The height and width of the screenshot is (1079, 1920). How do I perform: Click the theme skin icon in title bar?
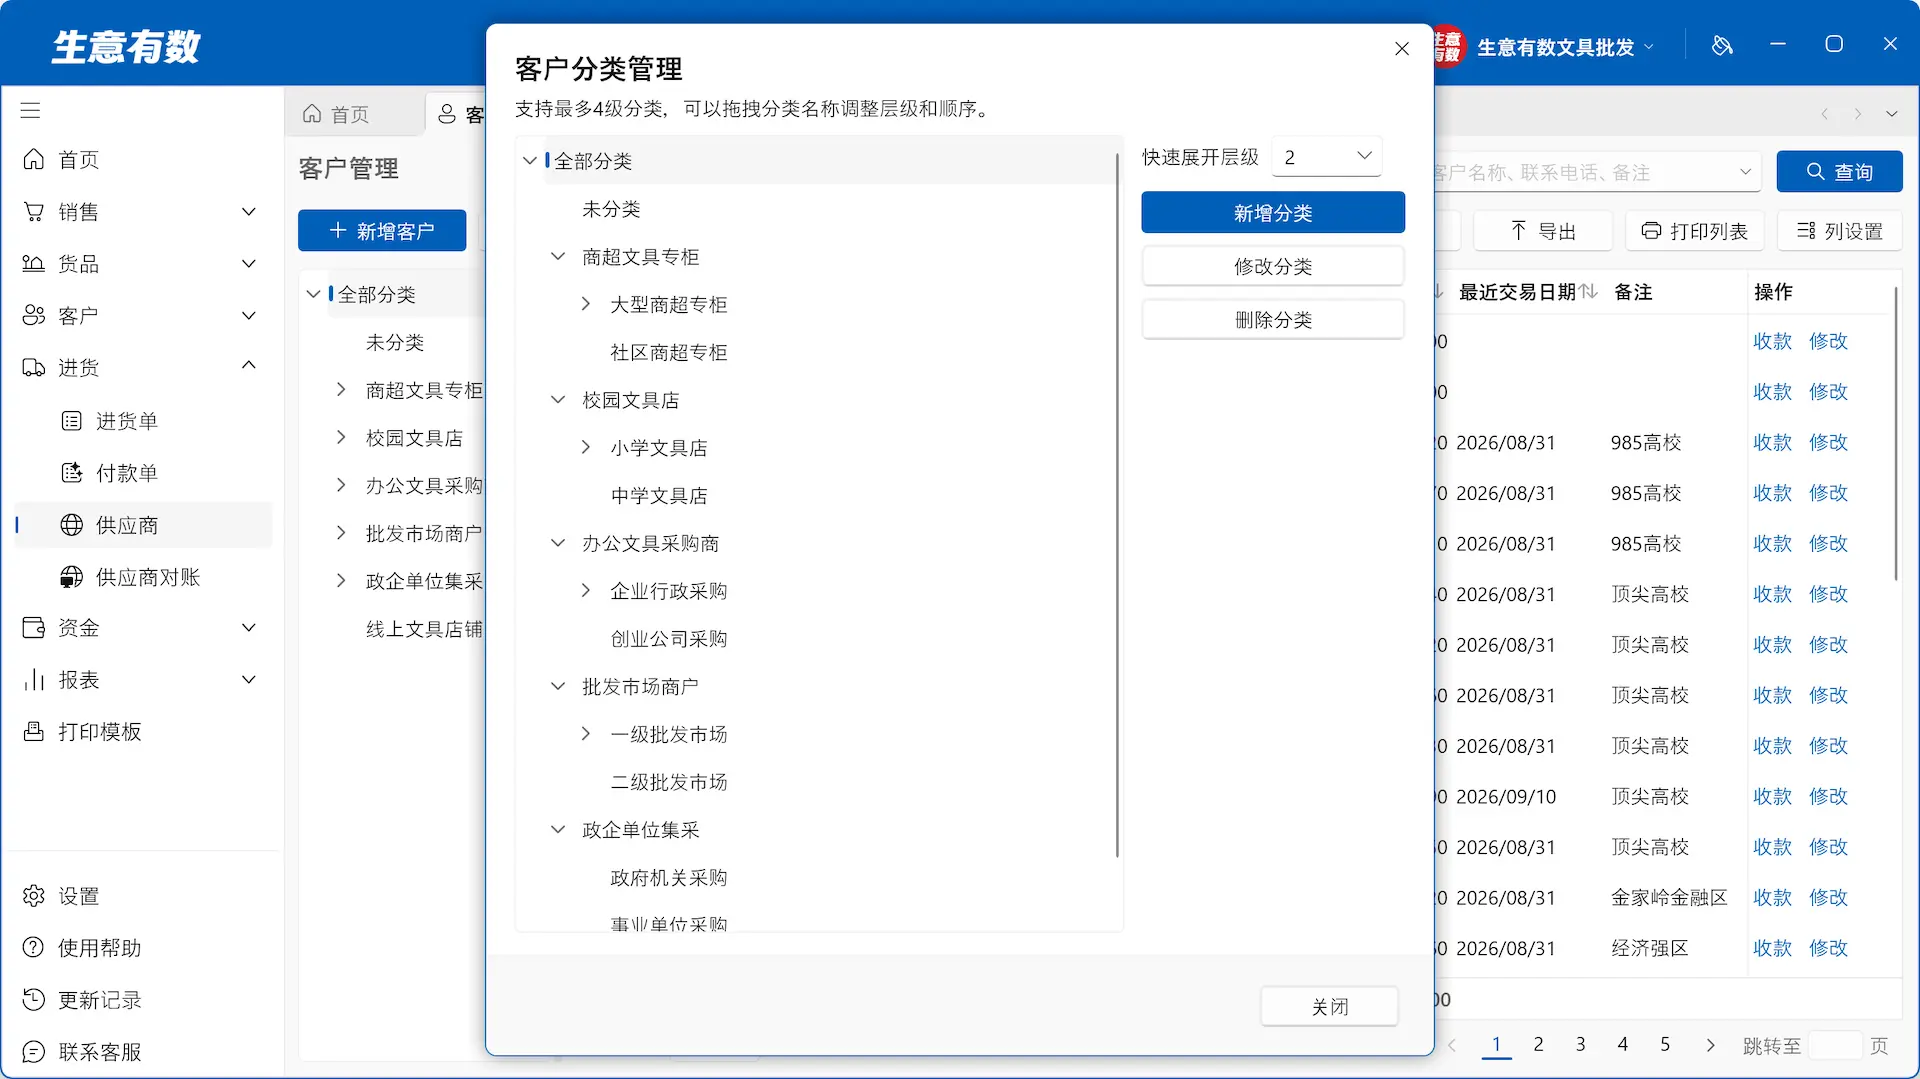pos(1722,45)
